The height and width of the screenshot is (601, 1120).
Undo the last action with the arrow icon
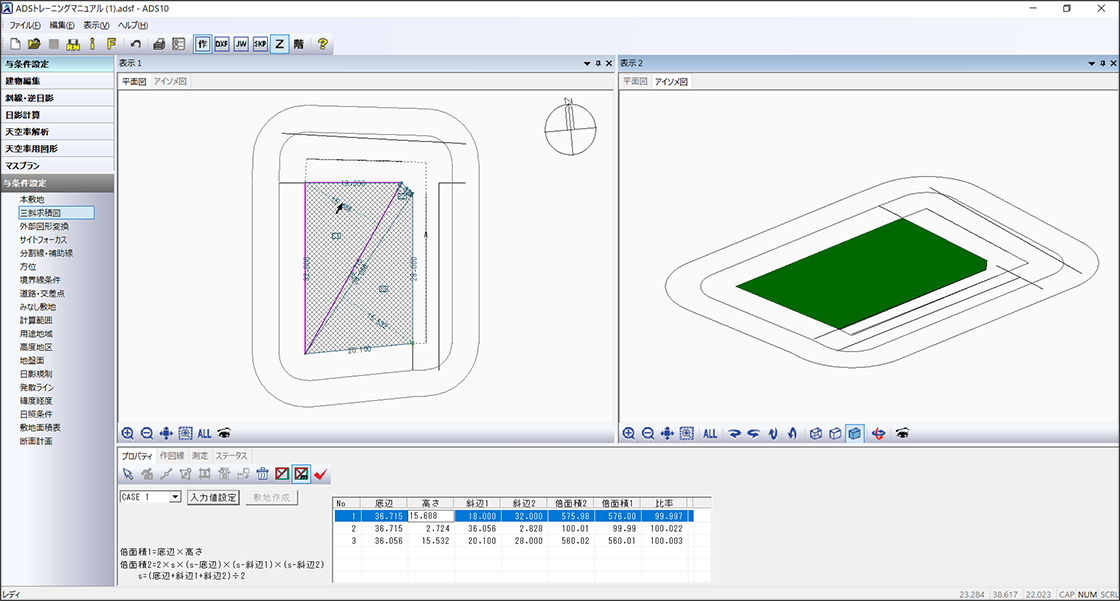[136, 44]
